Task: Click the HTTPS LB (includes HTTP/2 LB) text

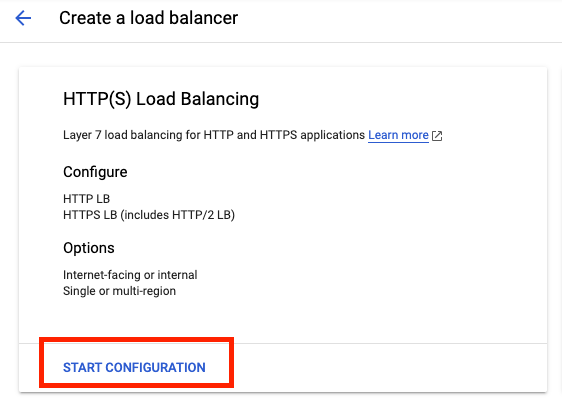Action: tap(149, 215)
